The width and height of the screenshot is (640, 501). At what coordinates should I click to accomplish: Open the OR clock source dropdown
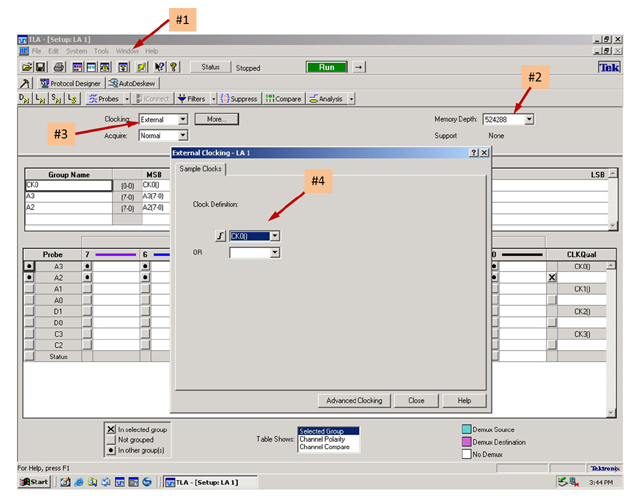tap(274, 253)
